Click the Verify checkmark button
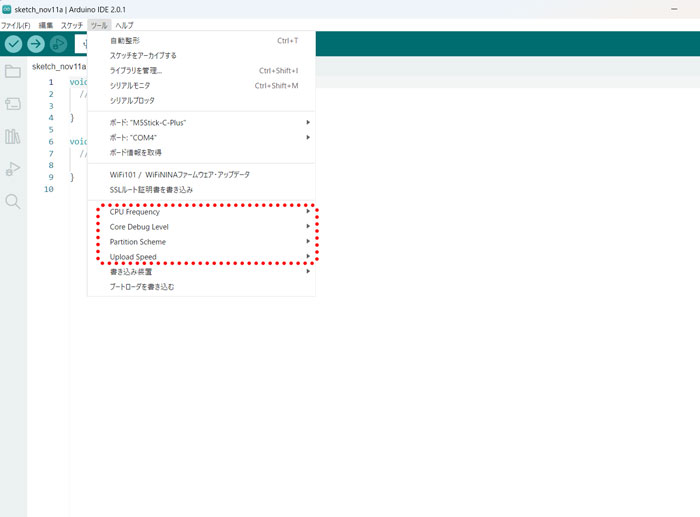700x517 pixels. [x=13, y=44]
